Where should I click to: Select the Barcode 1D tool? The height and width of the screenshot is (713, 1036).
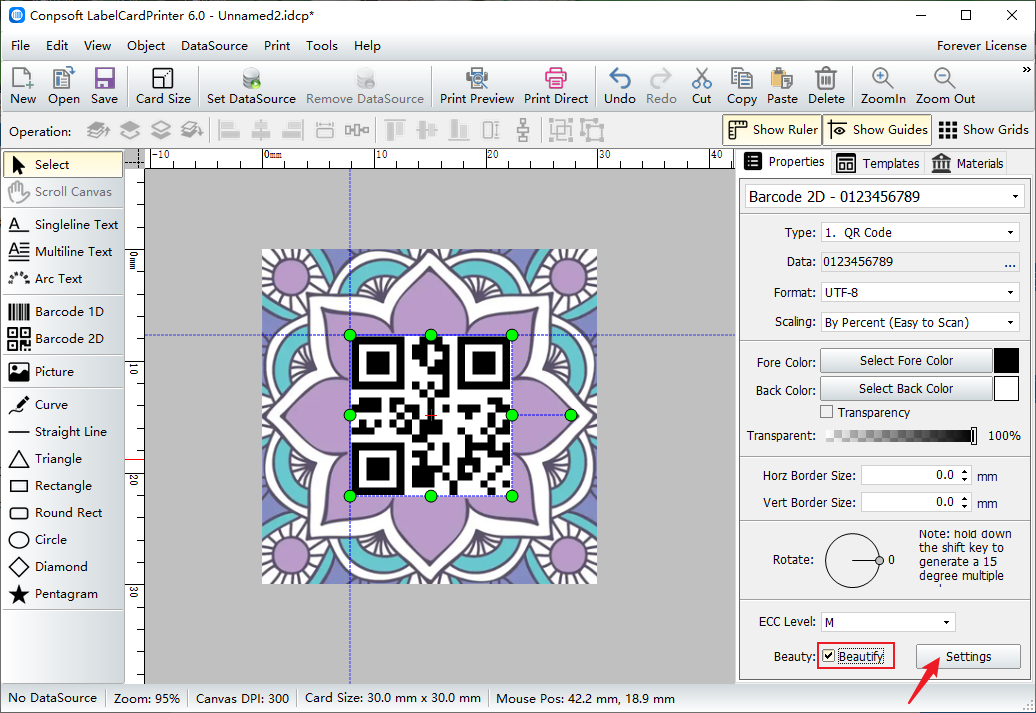click(x=63, y=311)
